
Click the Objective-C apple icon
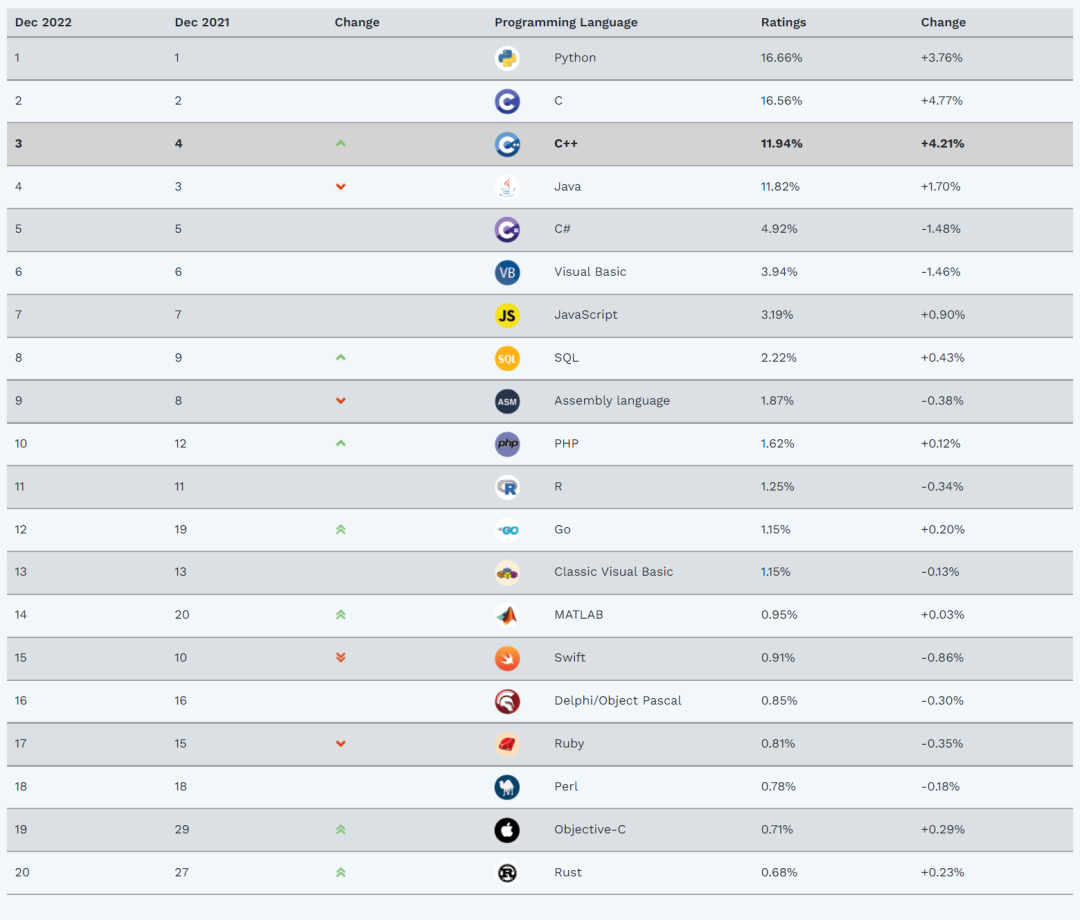coord(507,830)
